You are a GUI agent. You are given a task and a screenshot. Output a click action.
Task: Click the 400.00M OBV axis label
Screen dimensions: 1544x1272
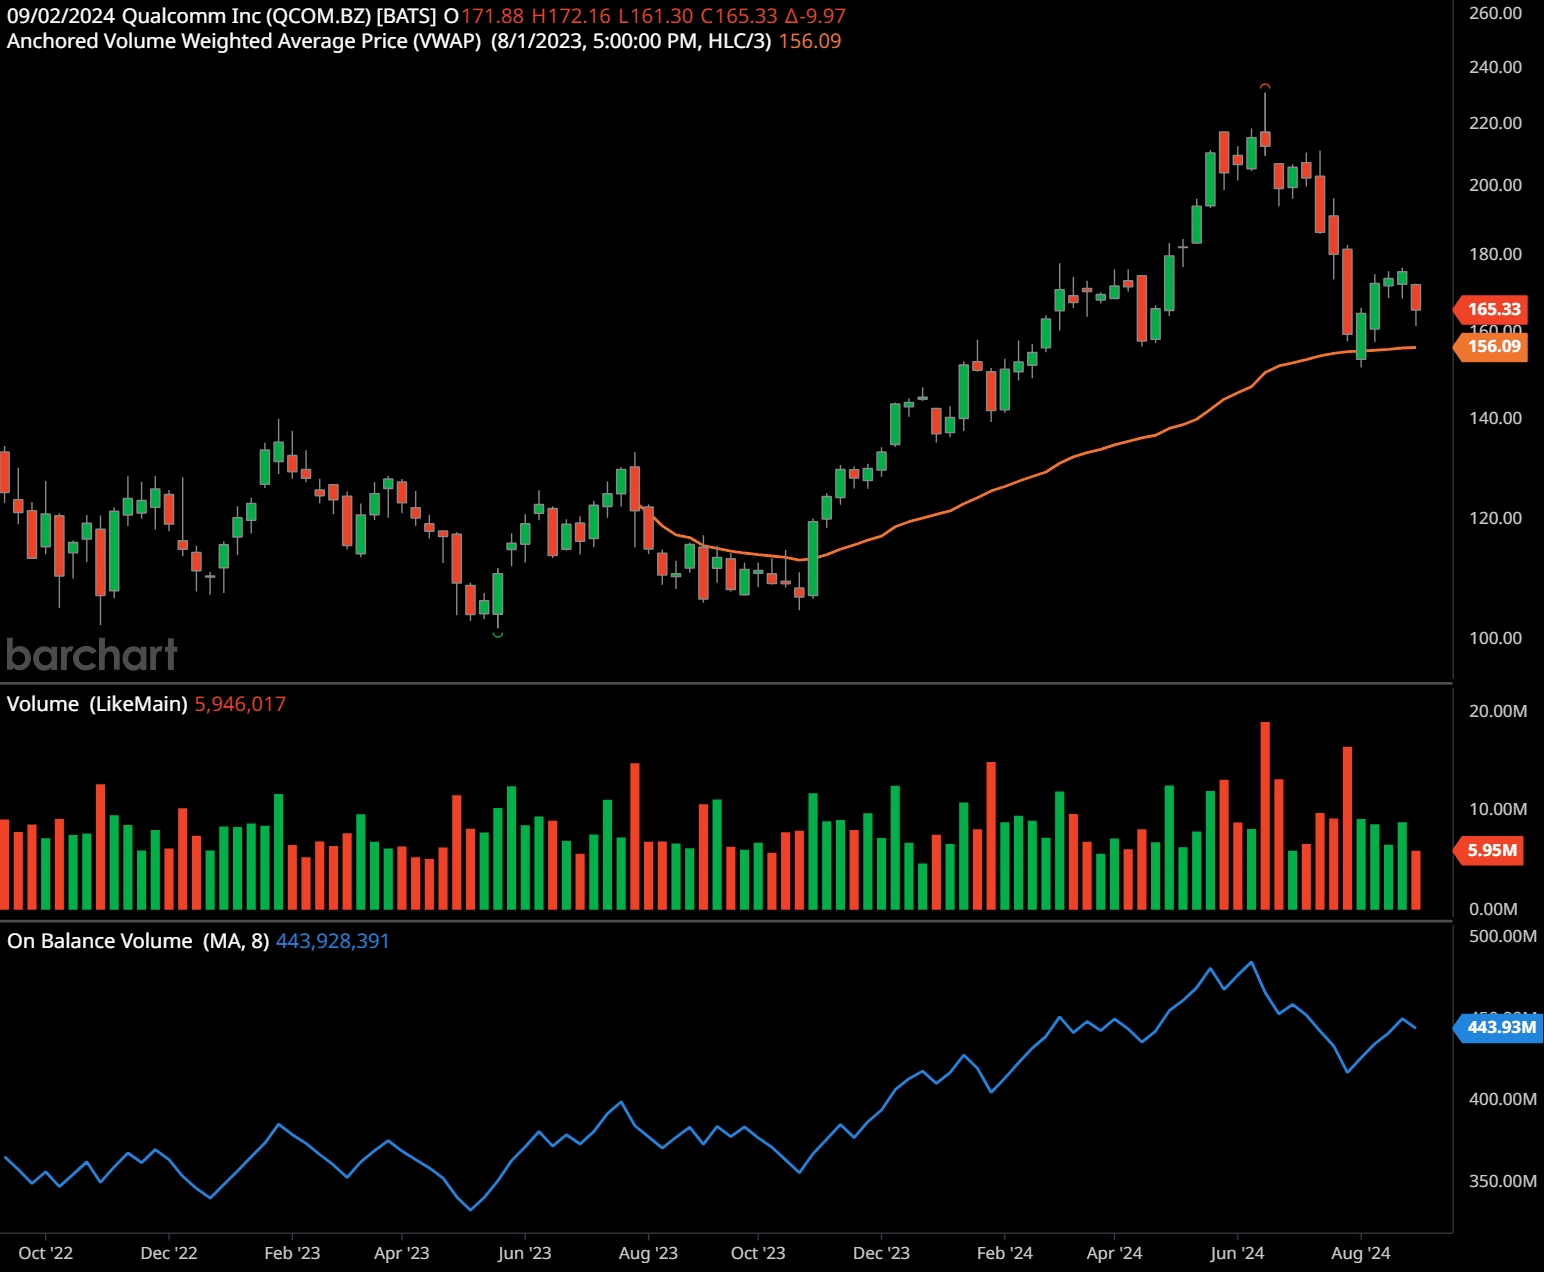(x=1503, y=1099)
